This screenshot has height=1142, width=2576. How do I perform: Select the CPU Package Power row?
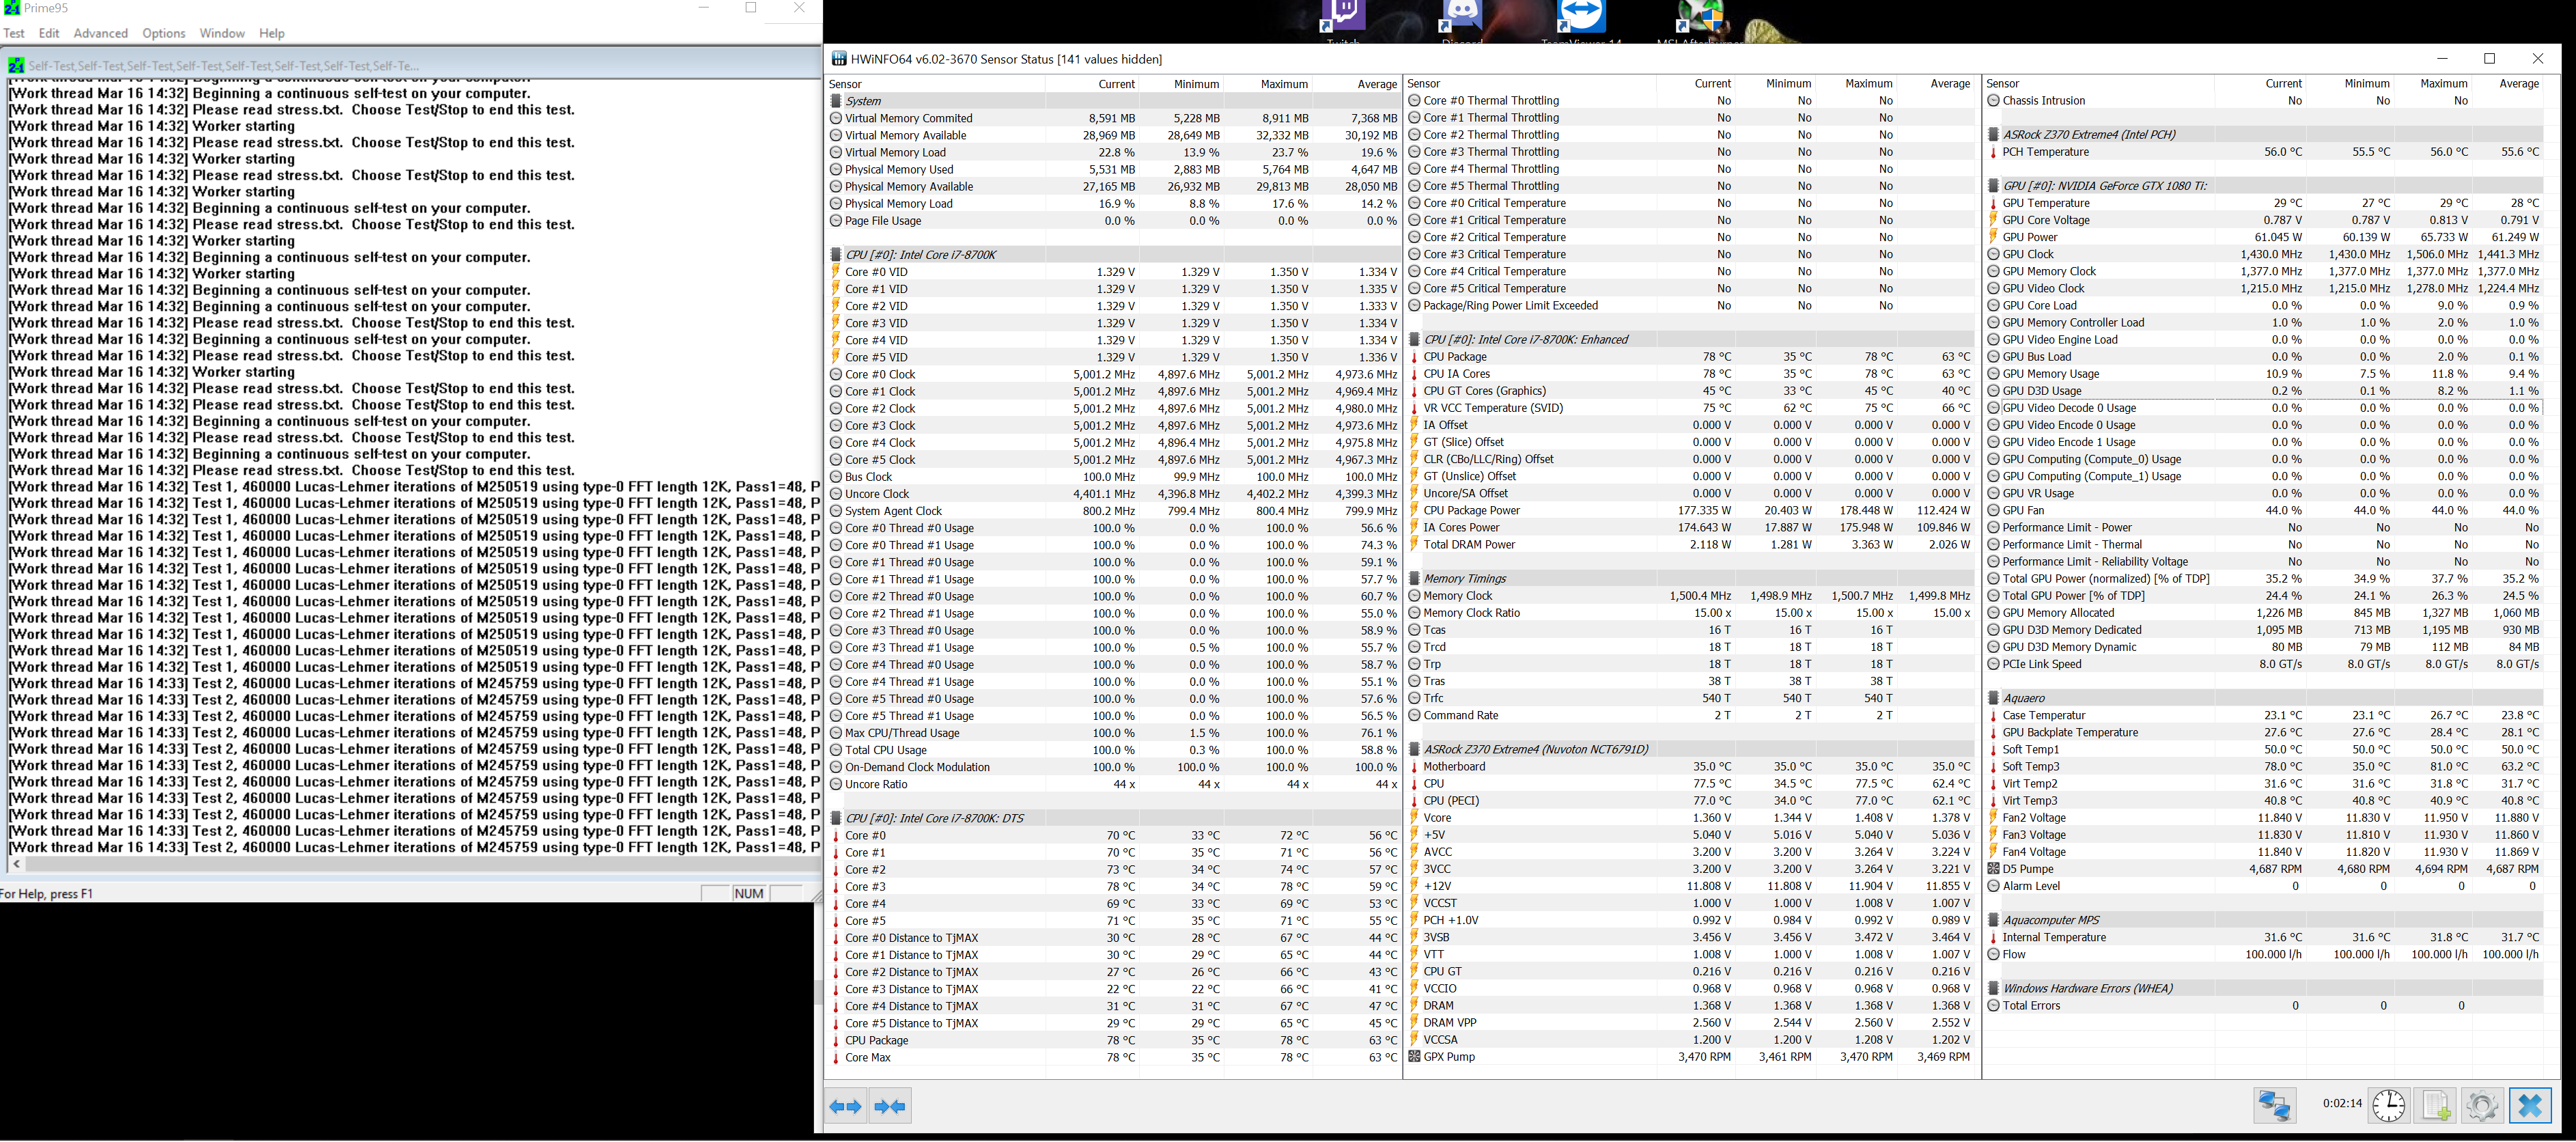pos(1690,510)
